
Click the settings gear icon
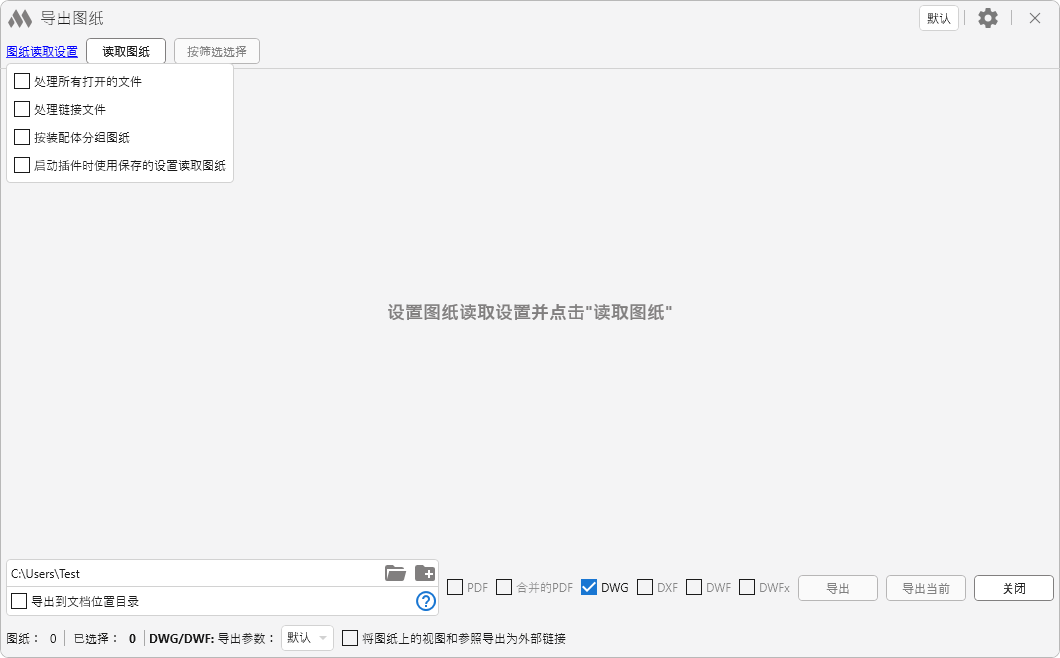[988, 18]
